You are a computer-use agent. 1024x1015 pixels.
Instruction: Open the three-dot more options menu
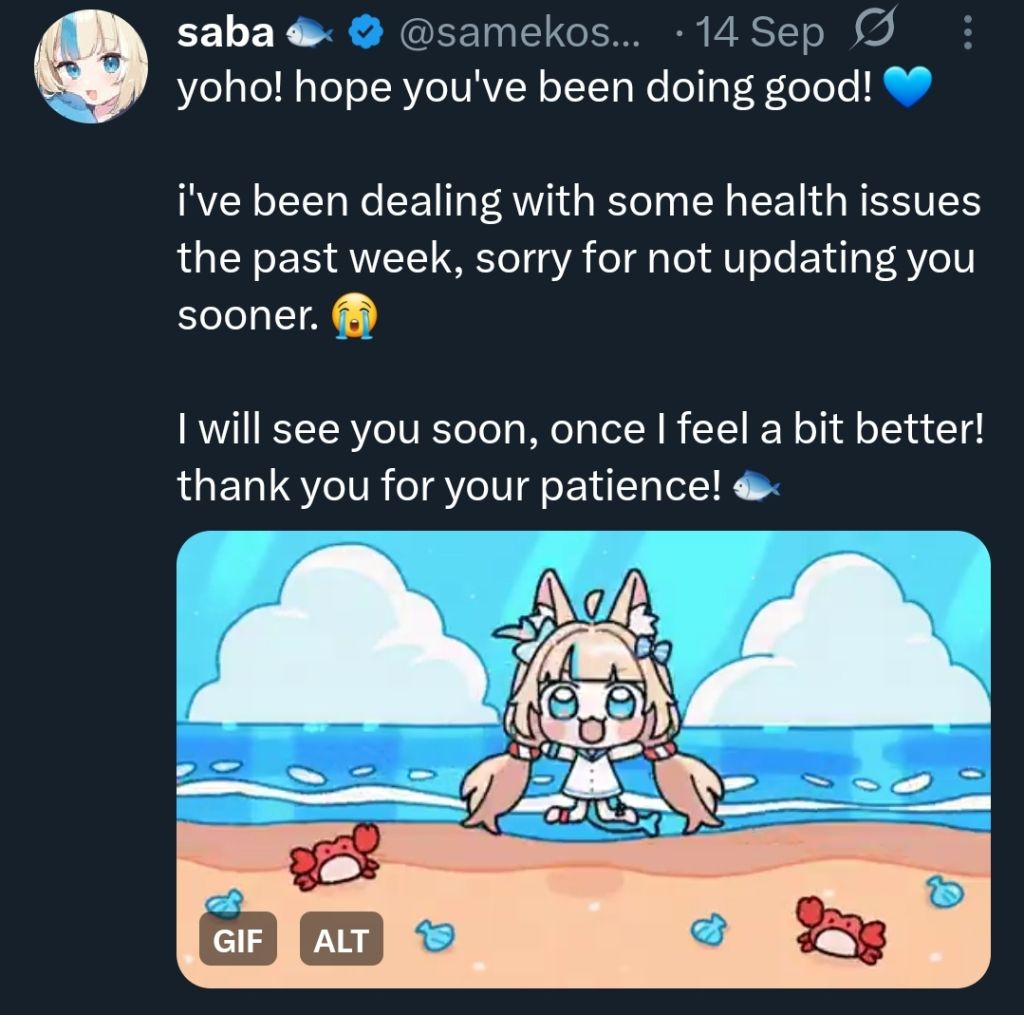968,33
